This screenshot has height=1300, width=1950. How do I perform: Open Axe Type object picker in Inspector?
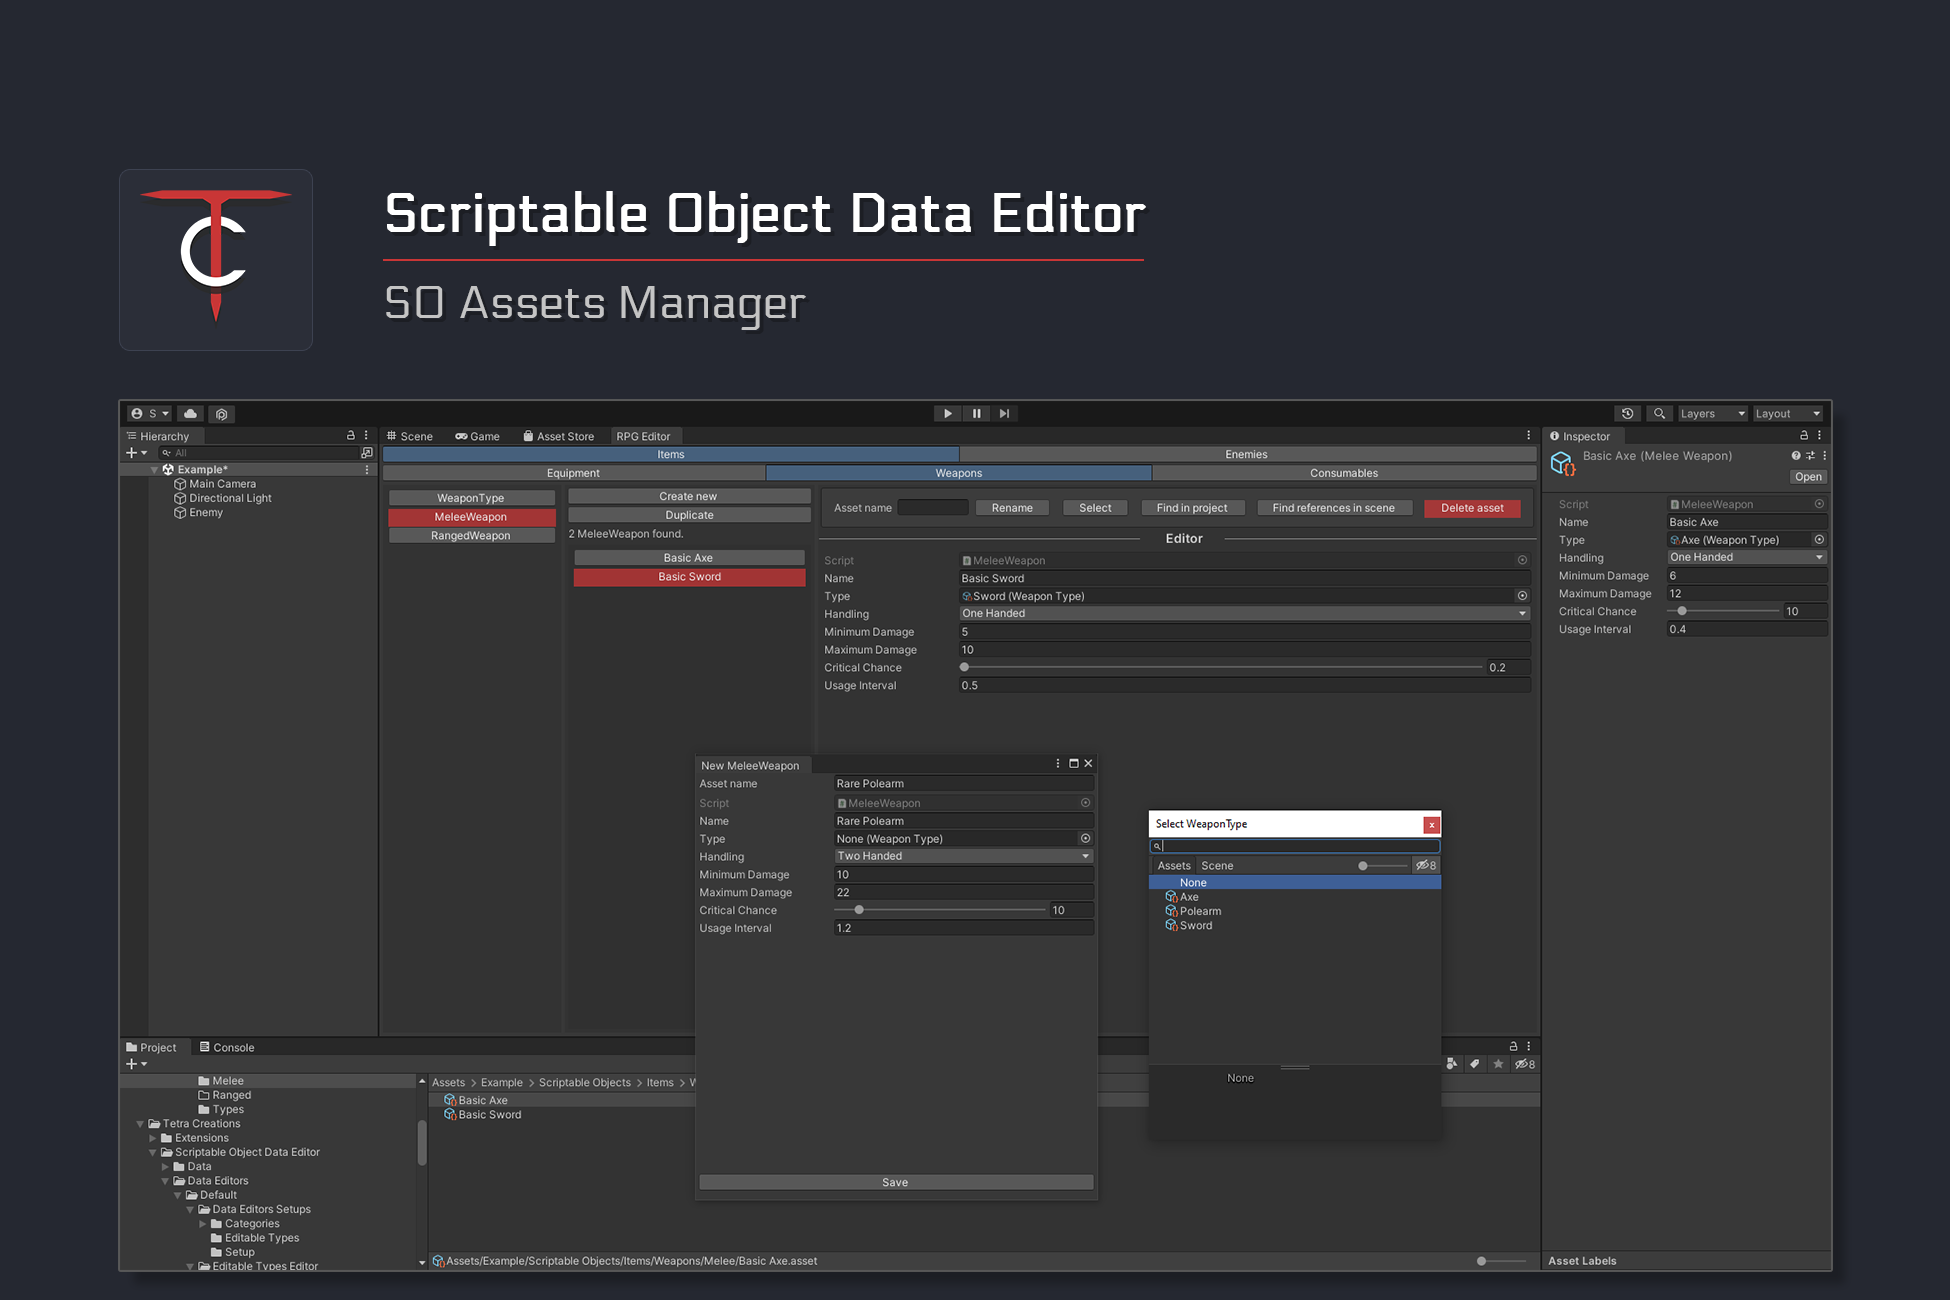tap(1819, 540)
